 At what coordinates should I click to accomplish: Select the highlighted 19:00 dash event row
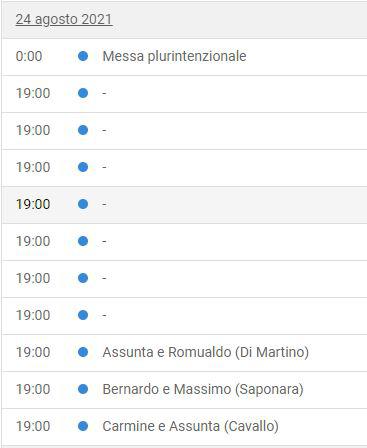point(184,204)
